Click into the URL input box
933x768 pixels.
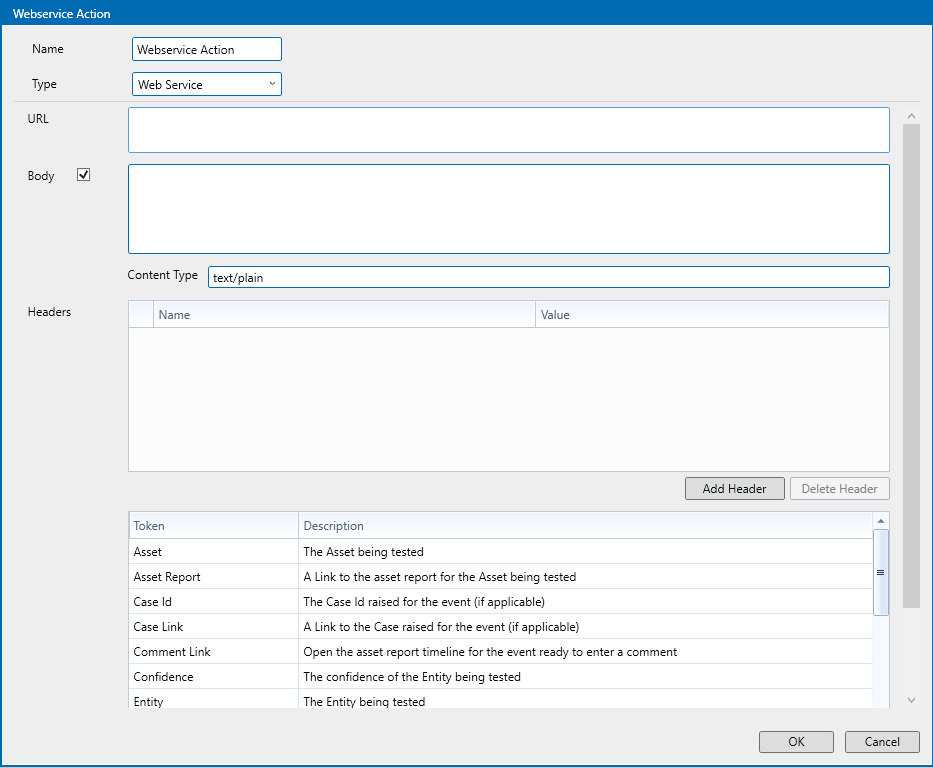pos(508,130)
